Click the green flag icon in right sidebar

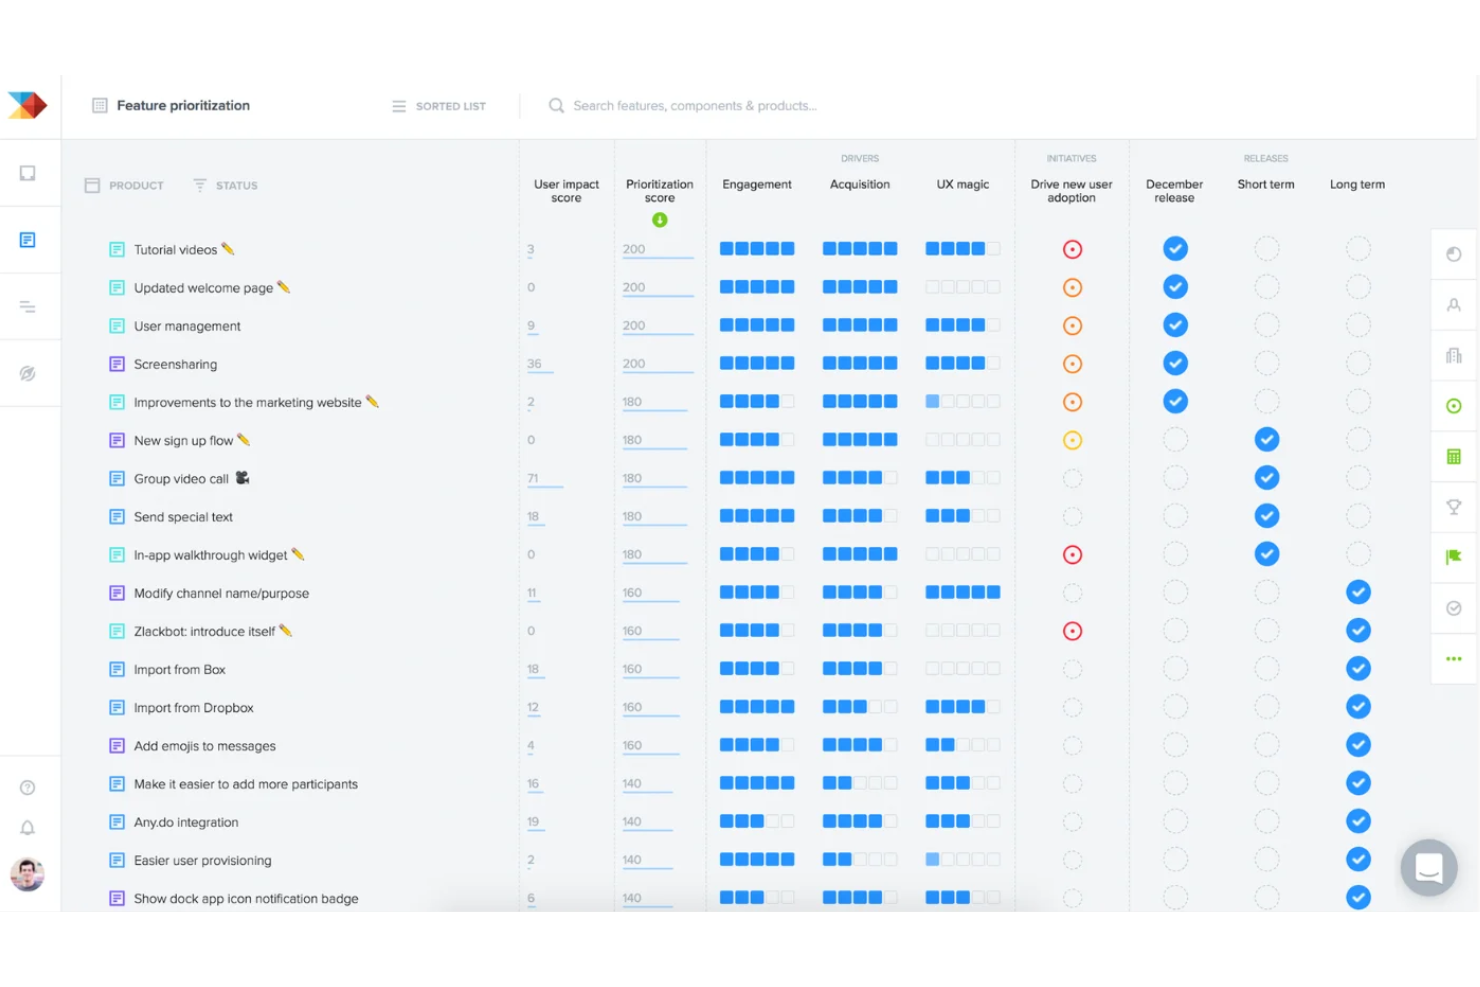[x=1454, y=557]
